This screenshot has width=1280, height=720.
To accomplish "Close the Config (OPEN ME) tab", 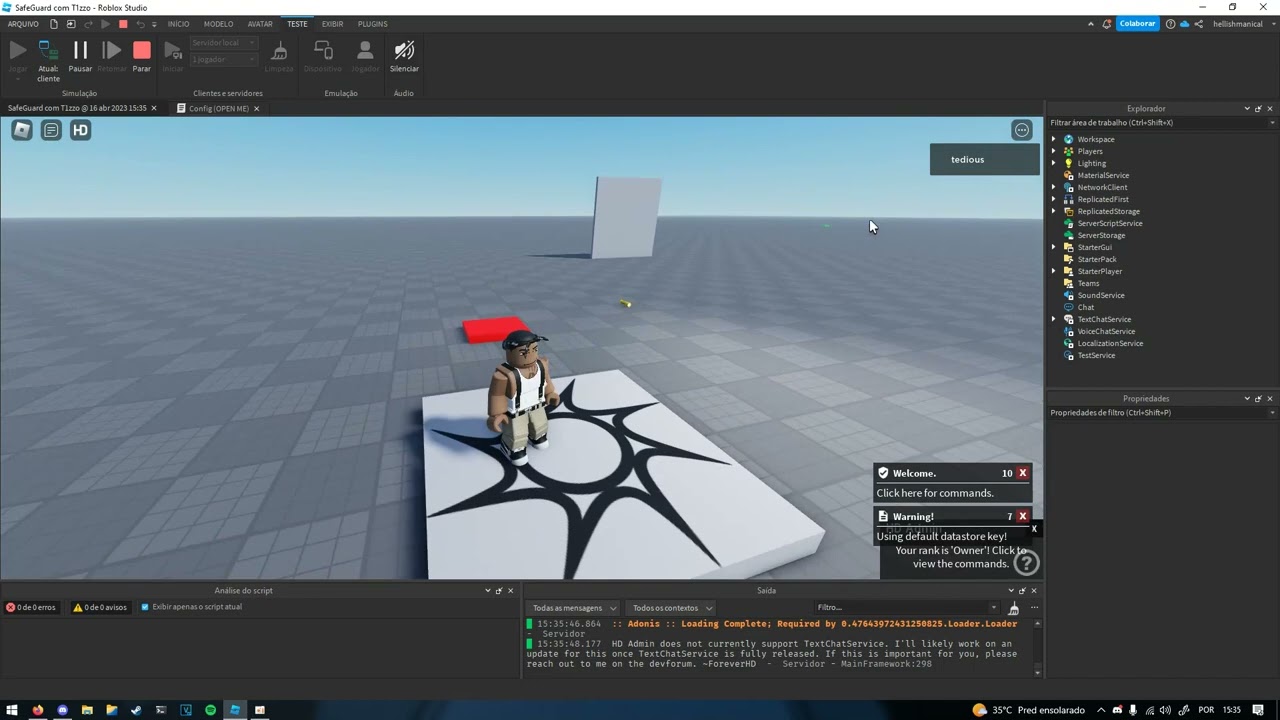I will 256,108.
